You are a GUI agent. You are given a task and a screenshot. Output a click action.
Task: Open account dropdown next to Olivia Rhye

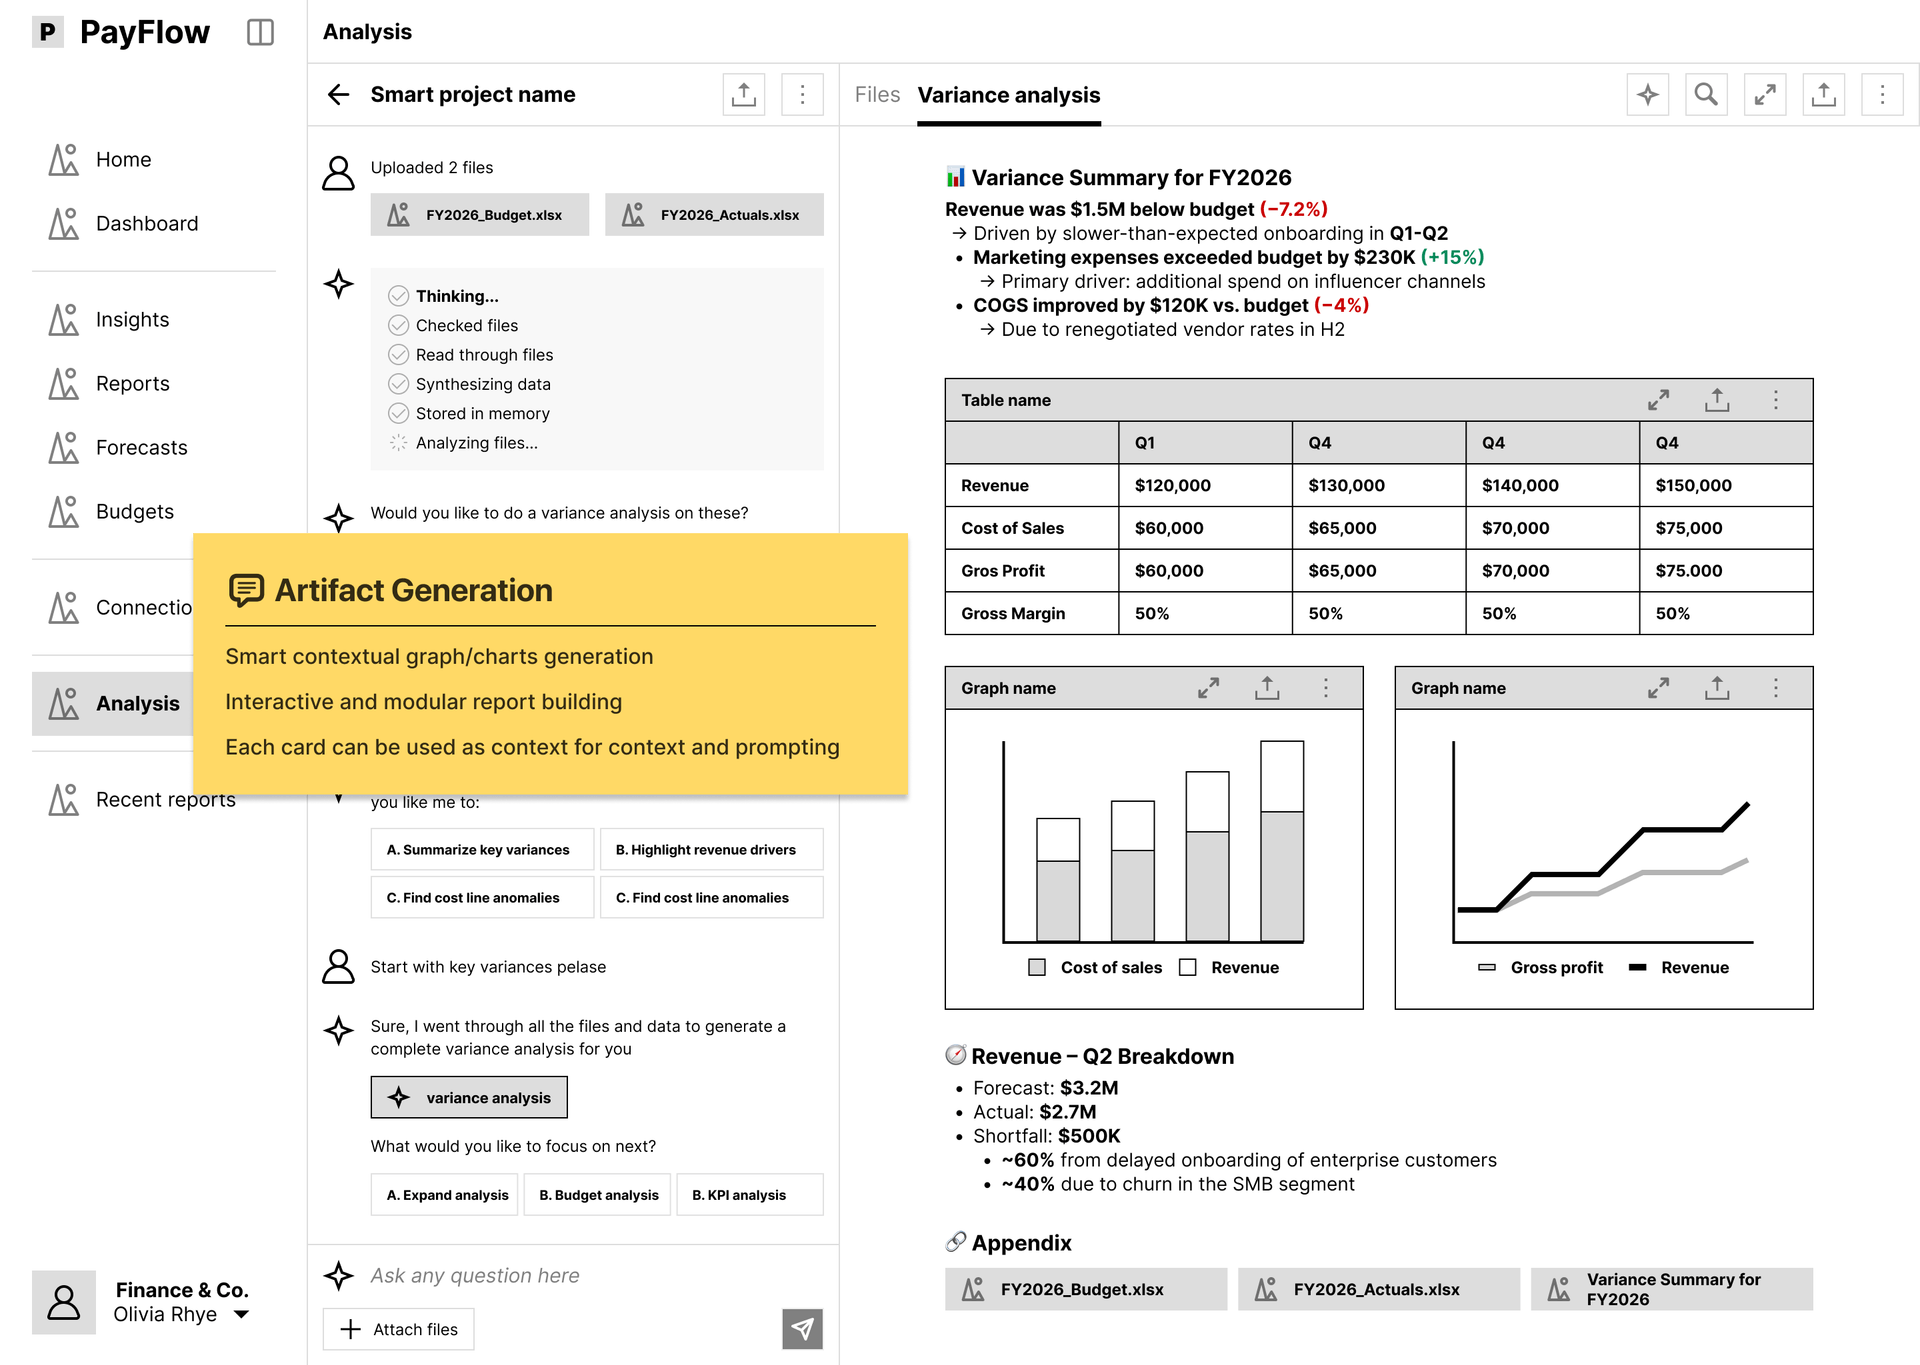pos(241,1315)
